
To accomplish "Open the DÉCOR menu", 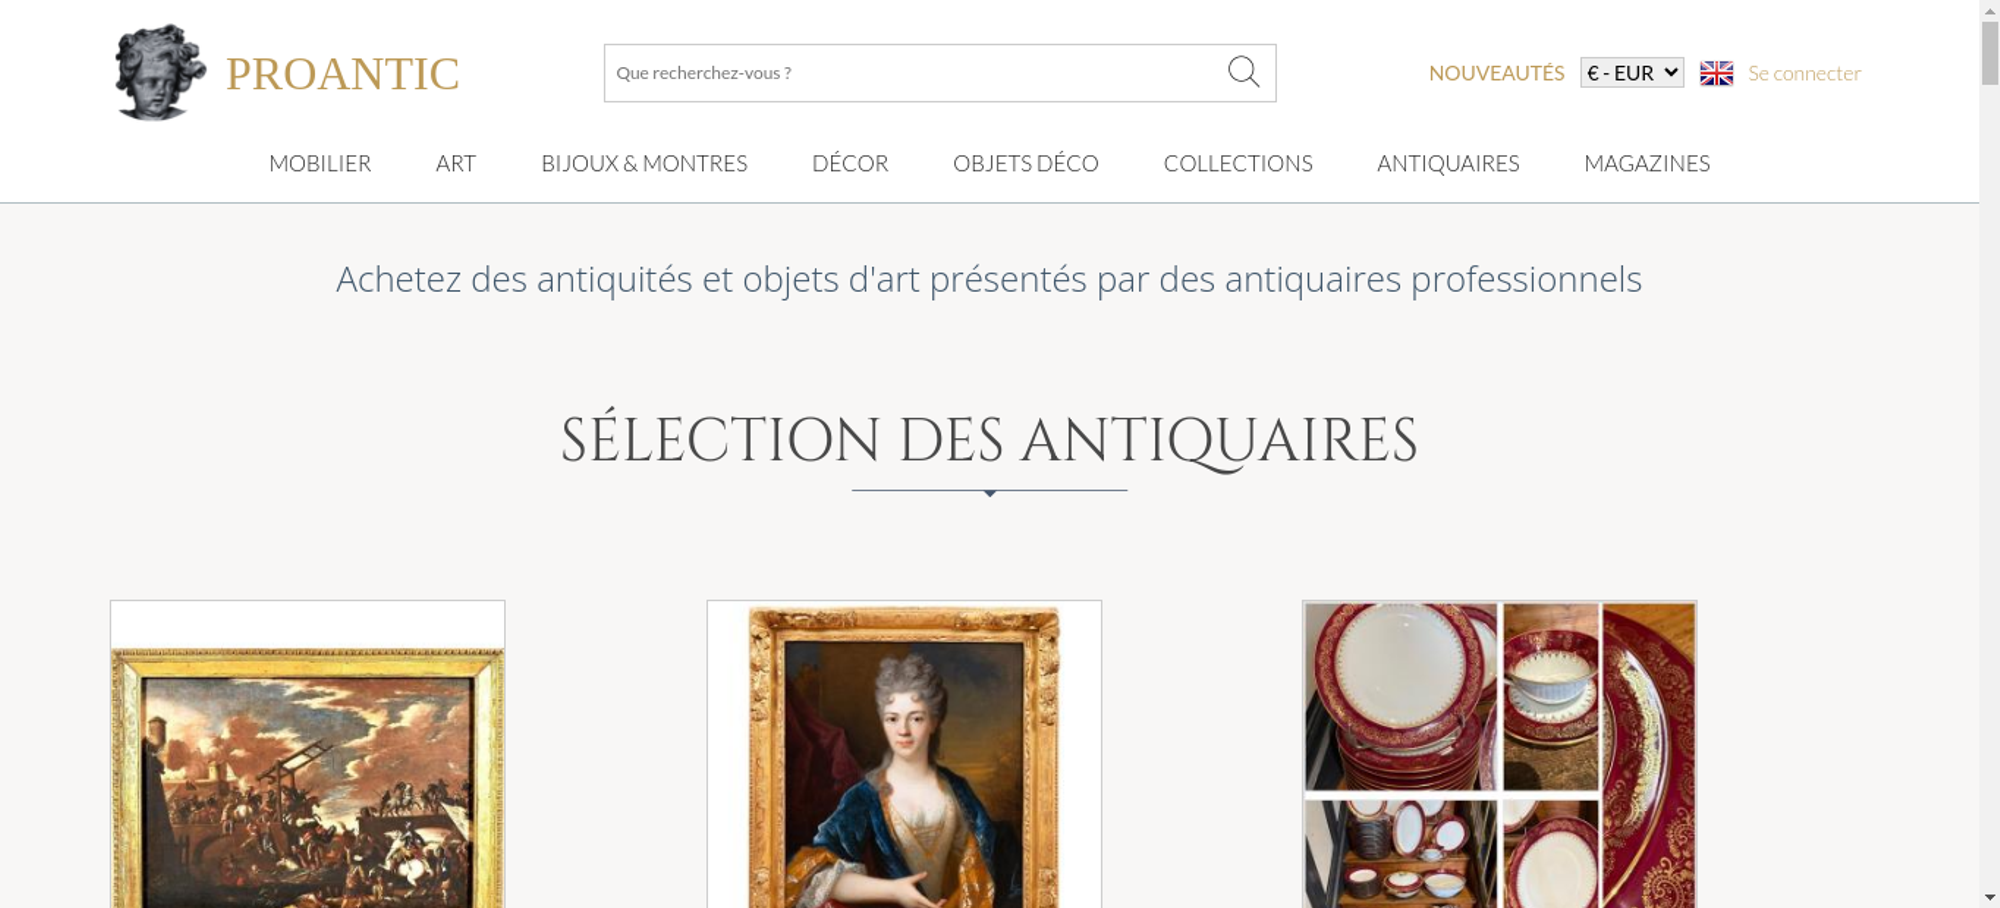I will pyautogui.click(x=850, y=163).
